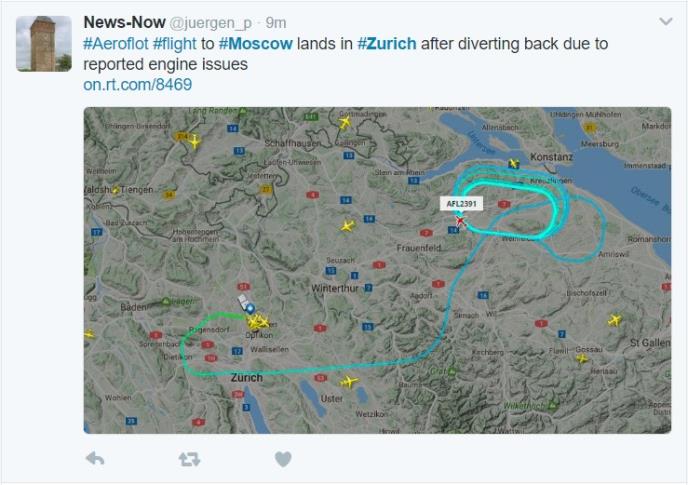Viewport: 688px width, 485px height.
Task: Like the tweet with heart icon
Action: coord(283,459)
